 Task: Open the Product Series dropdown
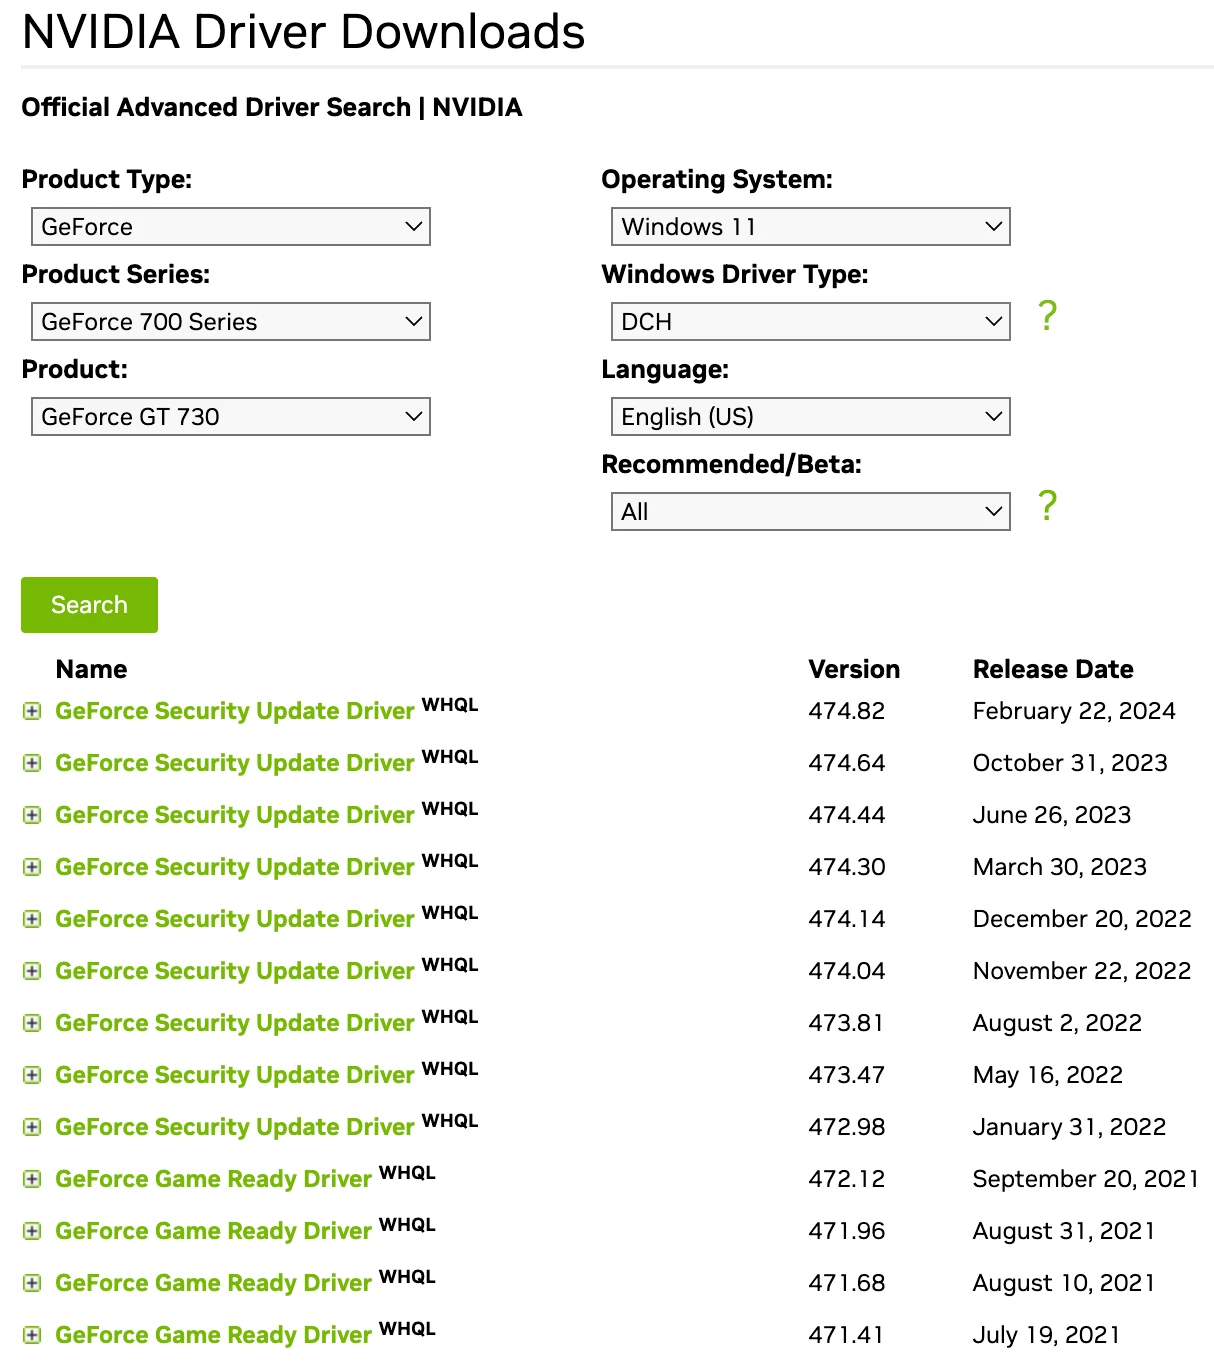[x=231, y=322]
